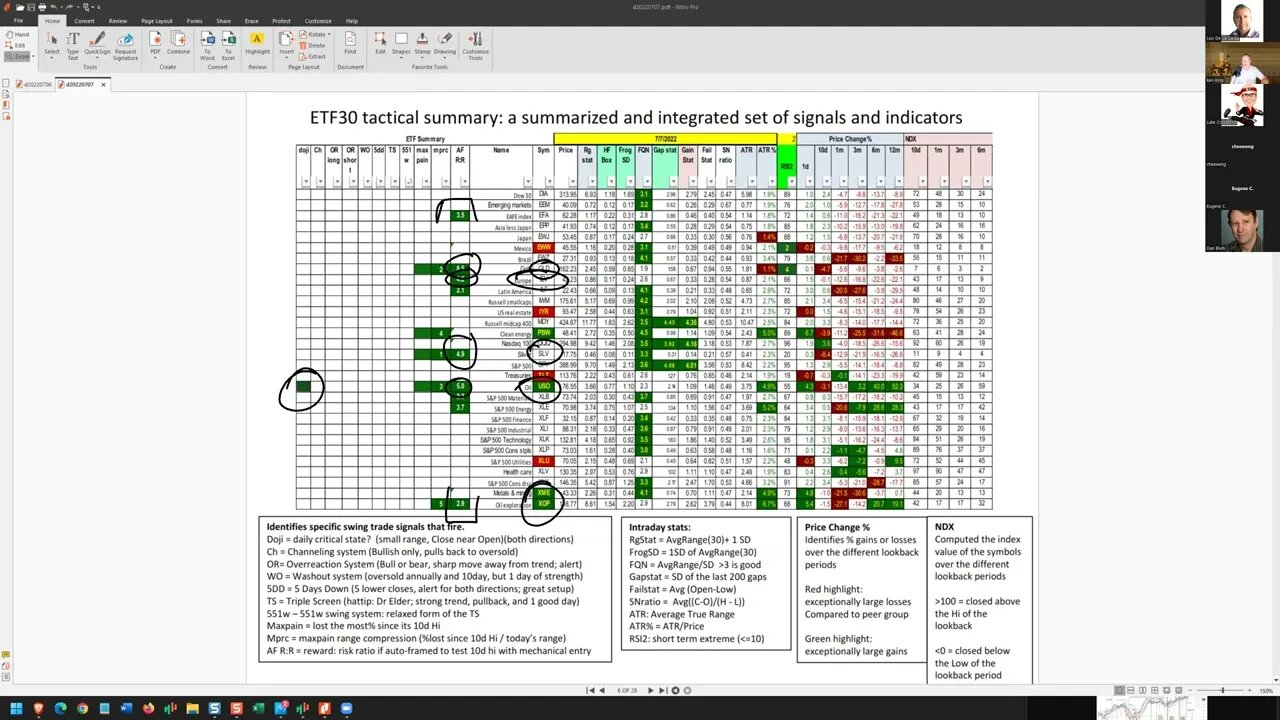
Task: Switch to the Review ribbon tab
Action: 118,20
